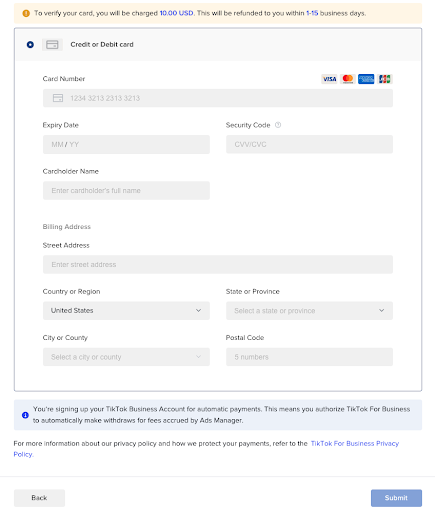Click the Visa card logo
435x512 pixels.
coord(329,79)
